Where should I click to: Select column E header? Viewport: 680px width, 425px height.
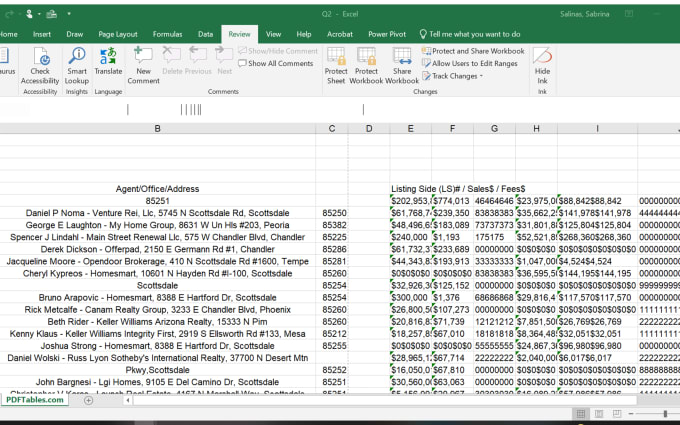(x=410, y=128)
